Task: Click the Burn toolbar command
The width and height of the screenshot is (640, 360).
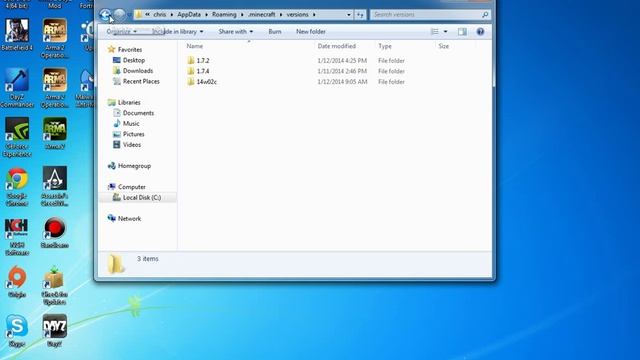Action: pos(275,31)
